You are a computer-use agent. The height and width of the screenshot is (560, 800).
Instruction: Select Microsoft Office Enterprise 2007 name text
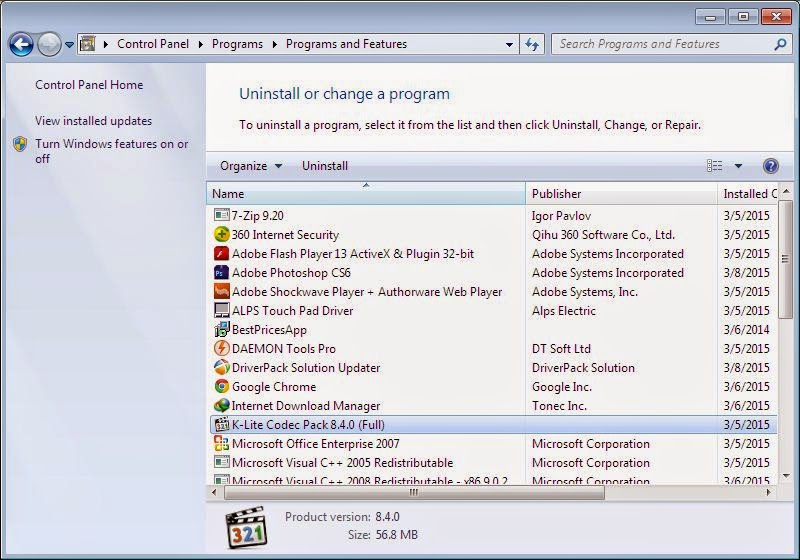tap(315, 444)
